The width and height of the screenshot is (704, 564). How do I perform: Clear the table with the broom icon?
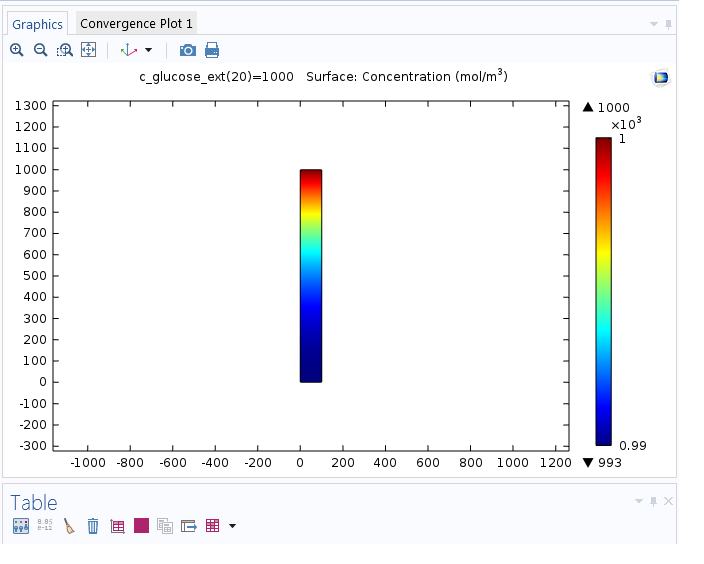pyautogui.click(x=69, y=526)
